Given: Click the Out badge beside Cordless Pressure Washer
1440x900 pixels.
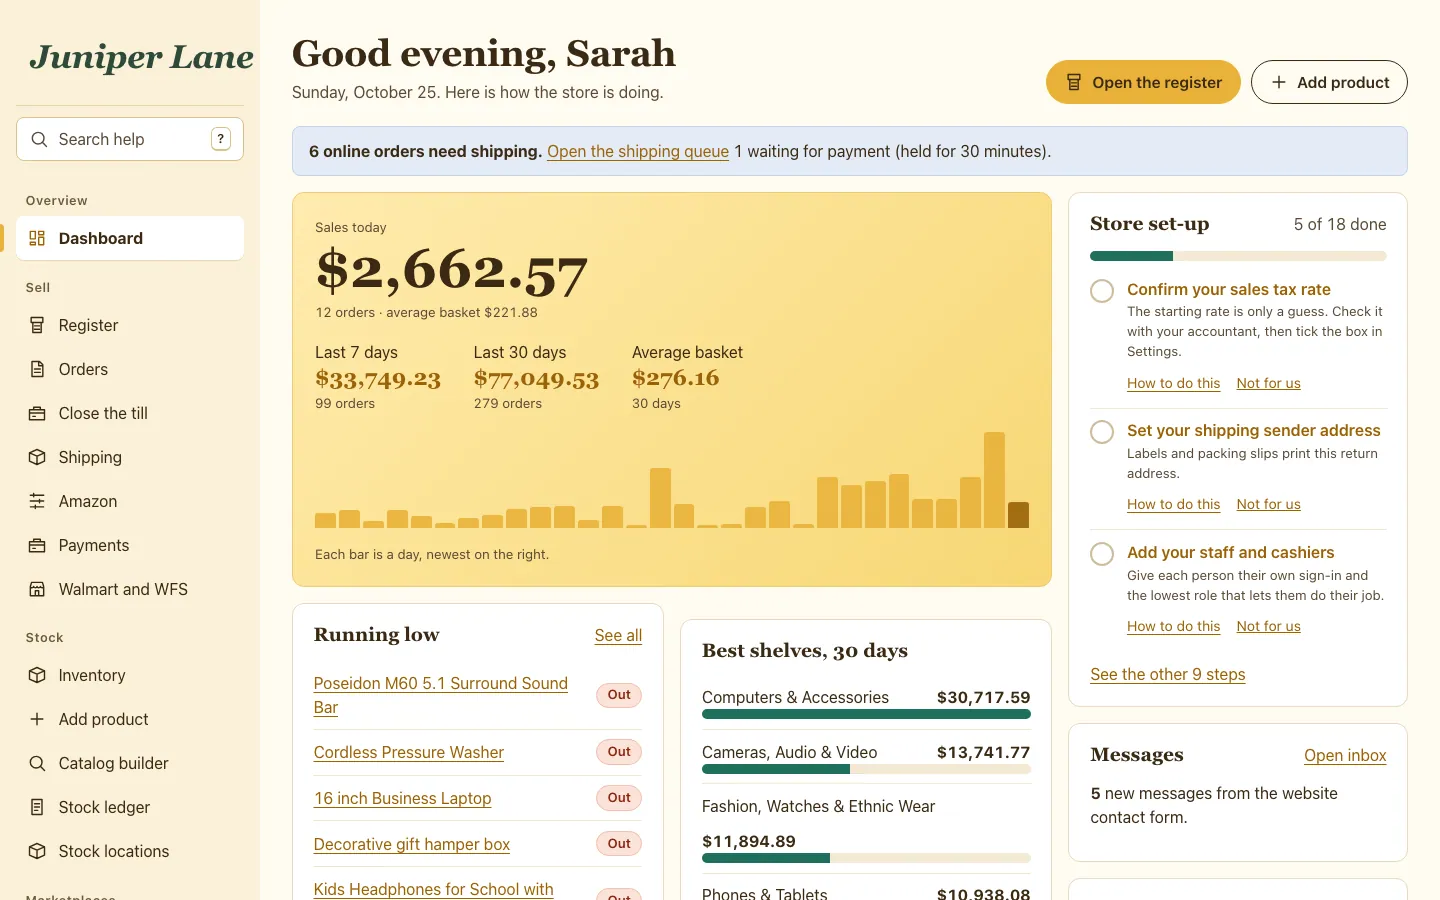Looking at the screenshot, I should [619, 752].
